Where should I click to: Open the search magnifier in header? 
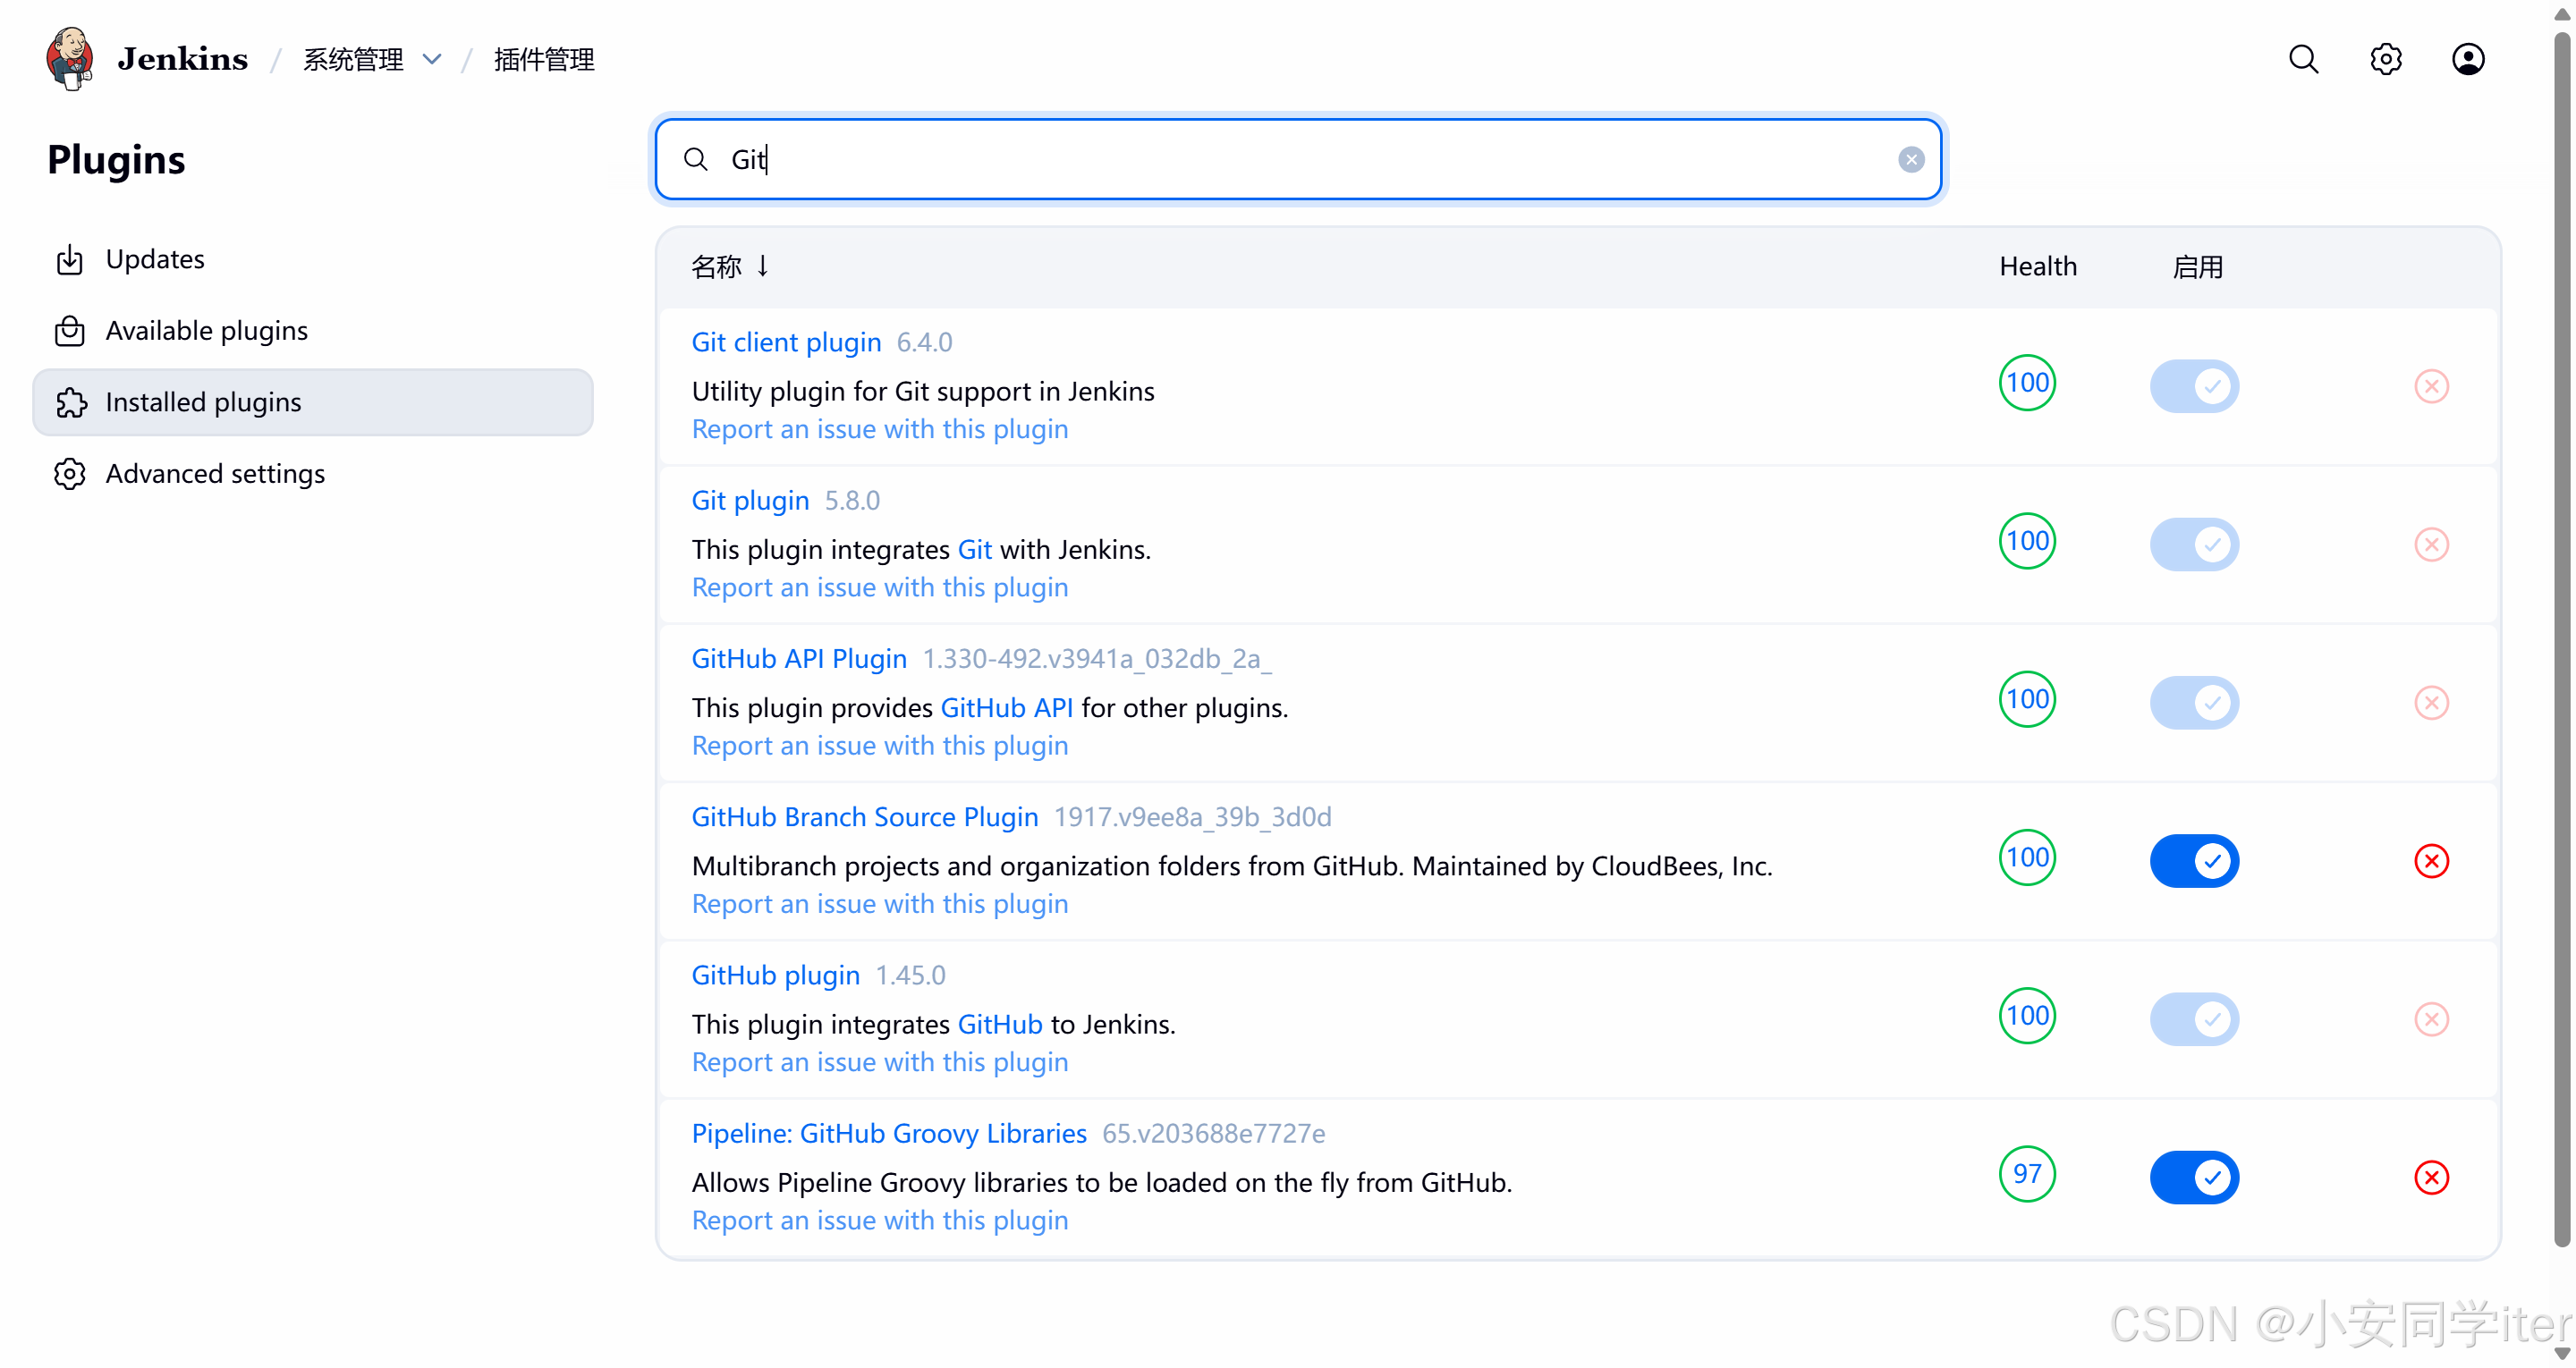pos(2303,59)
